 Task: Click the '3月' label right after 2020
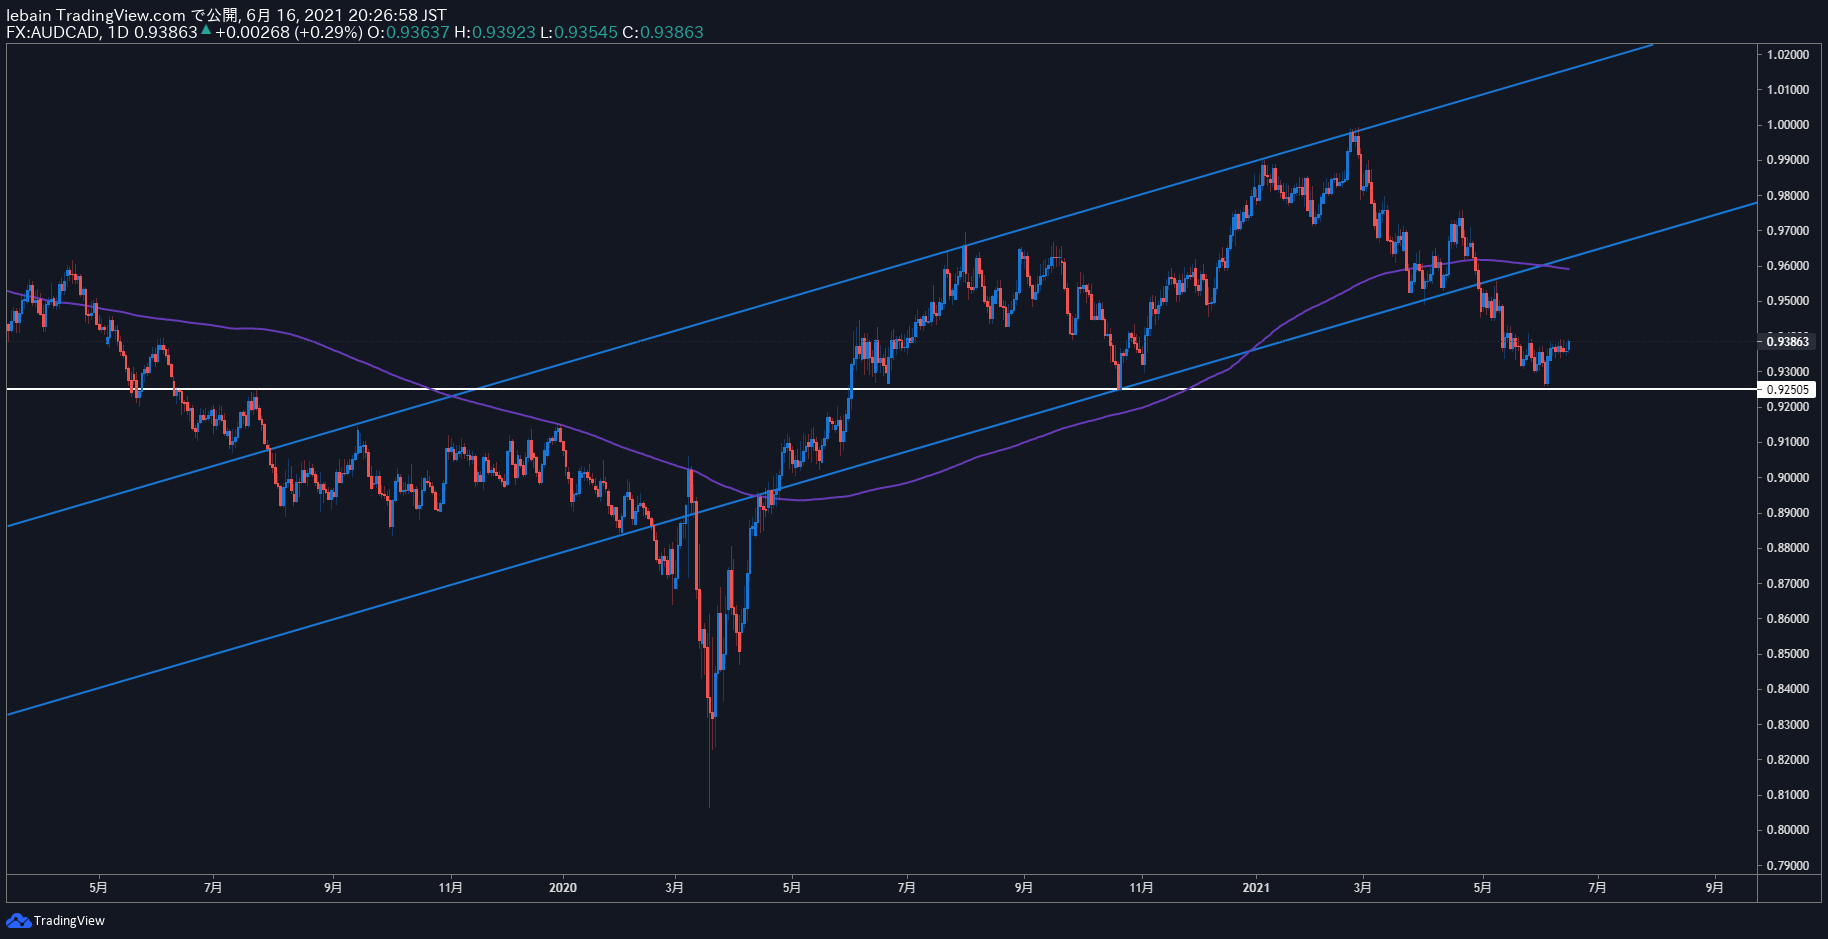click(675, 888)
